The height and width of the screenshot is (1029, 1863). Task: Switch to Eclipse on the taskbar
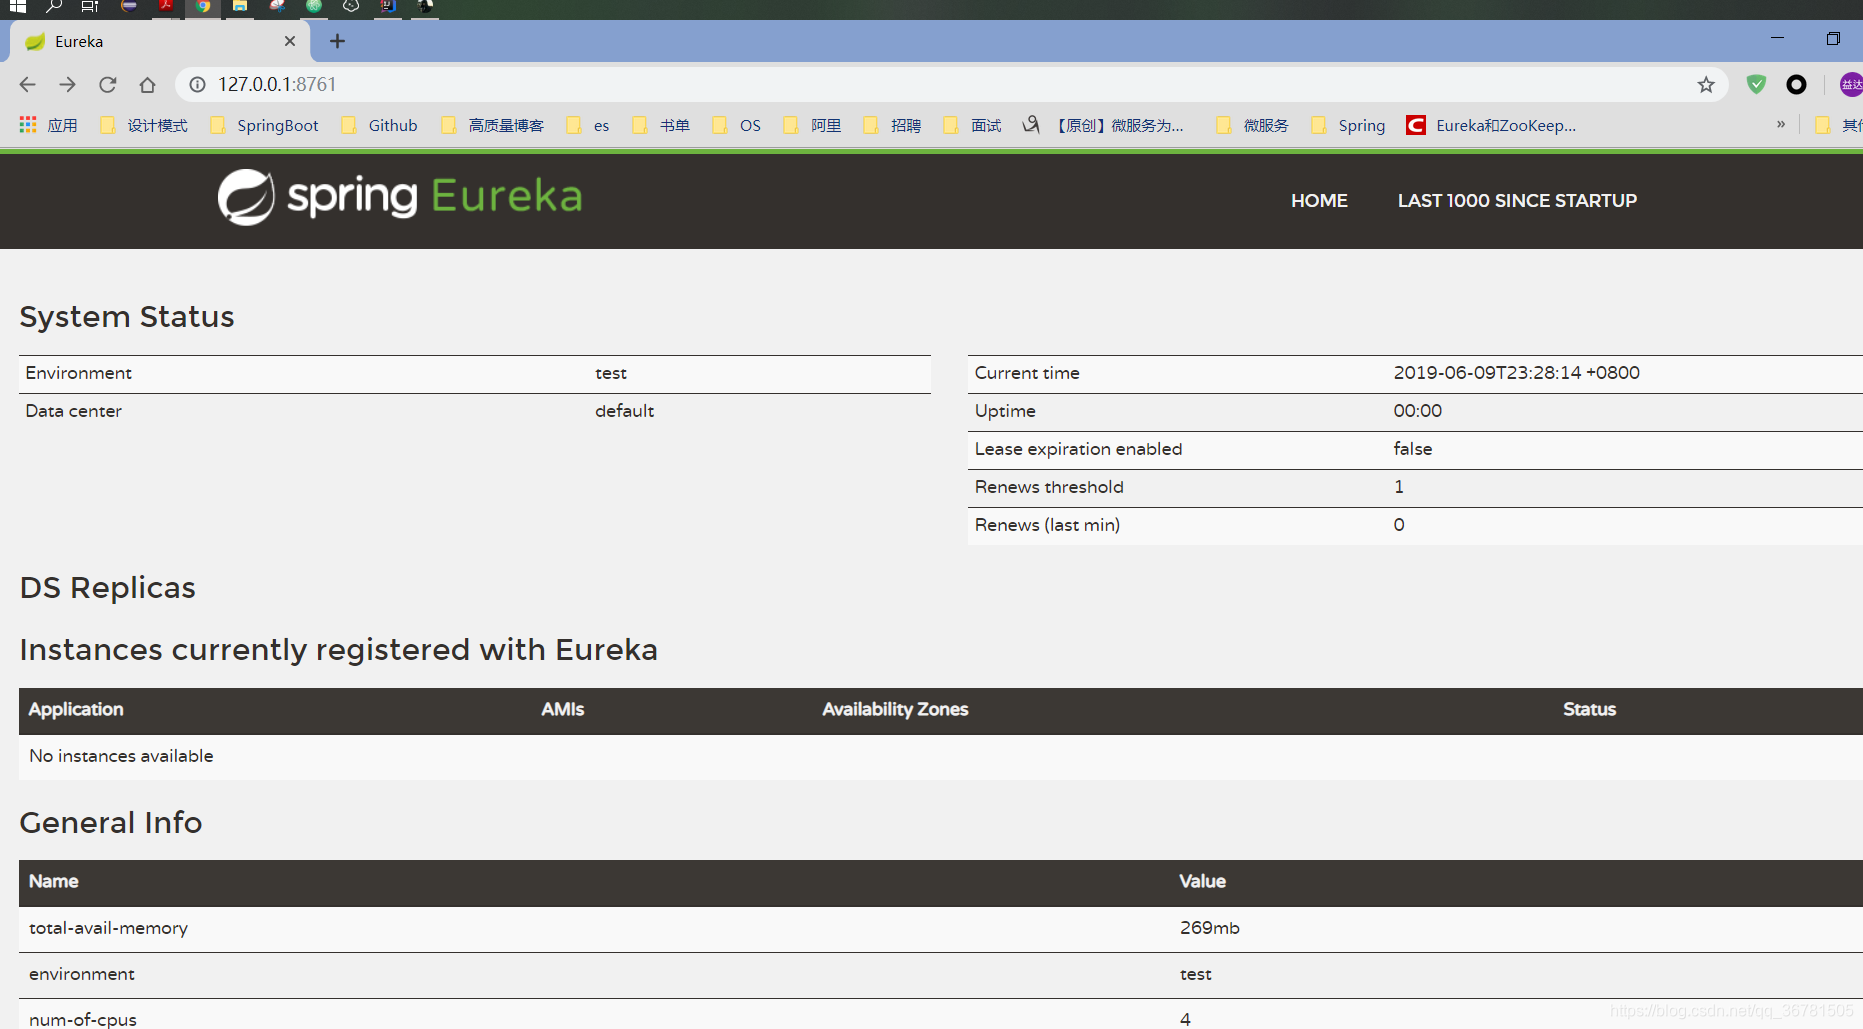[x=129, y=6]
